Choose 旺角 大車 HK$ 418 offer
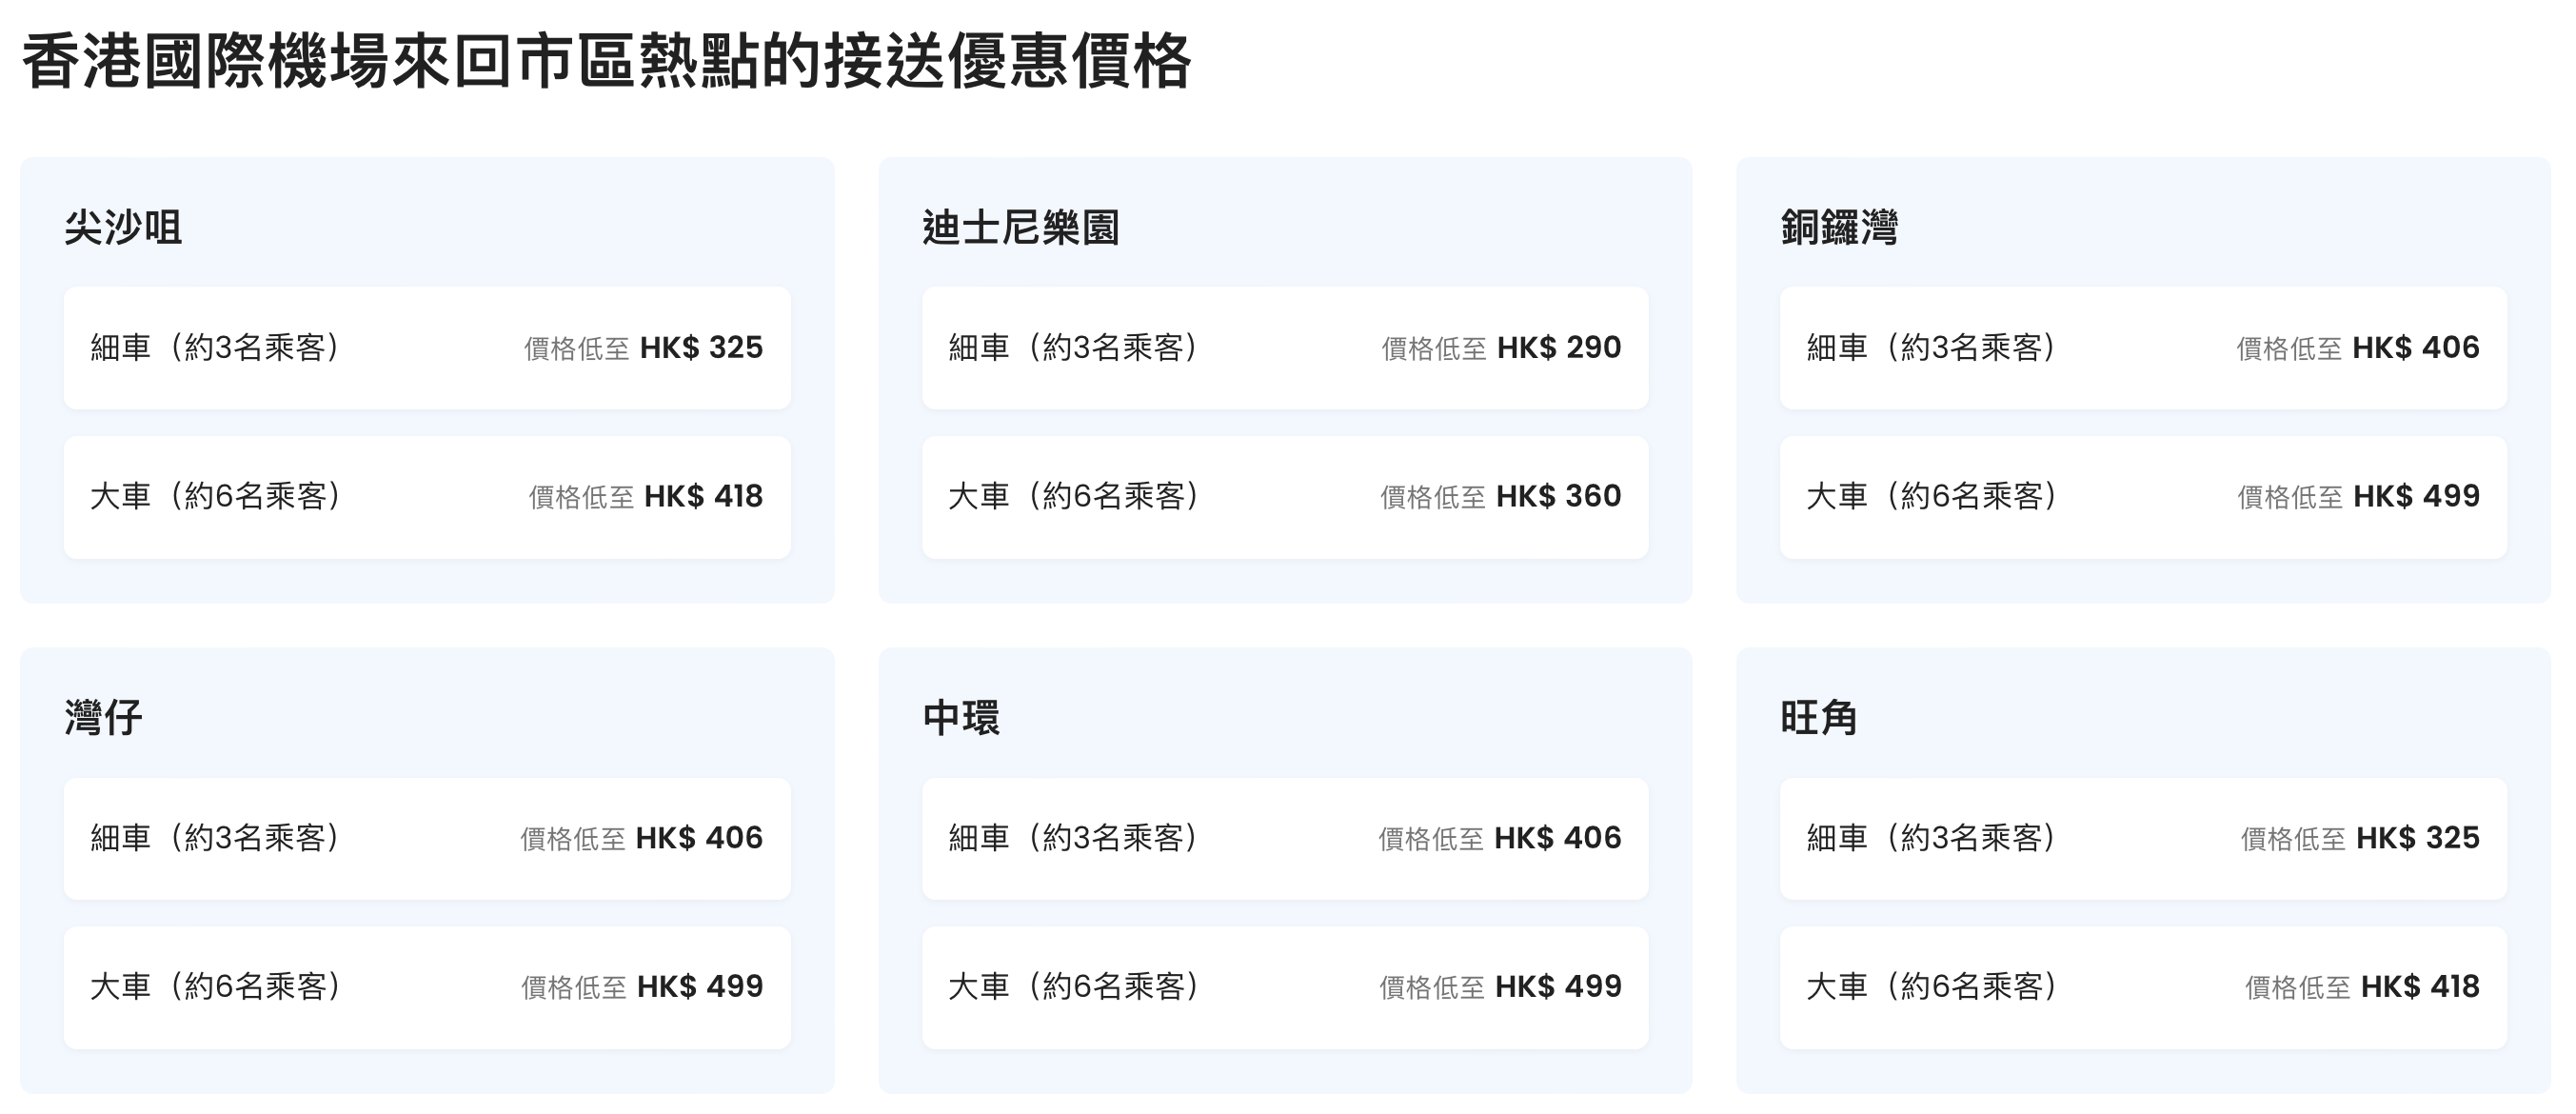Viewport: 2576px width, 1114px height. pos(2143,988)
